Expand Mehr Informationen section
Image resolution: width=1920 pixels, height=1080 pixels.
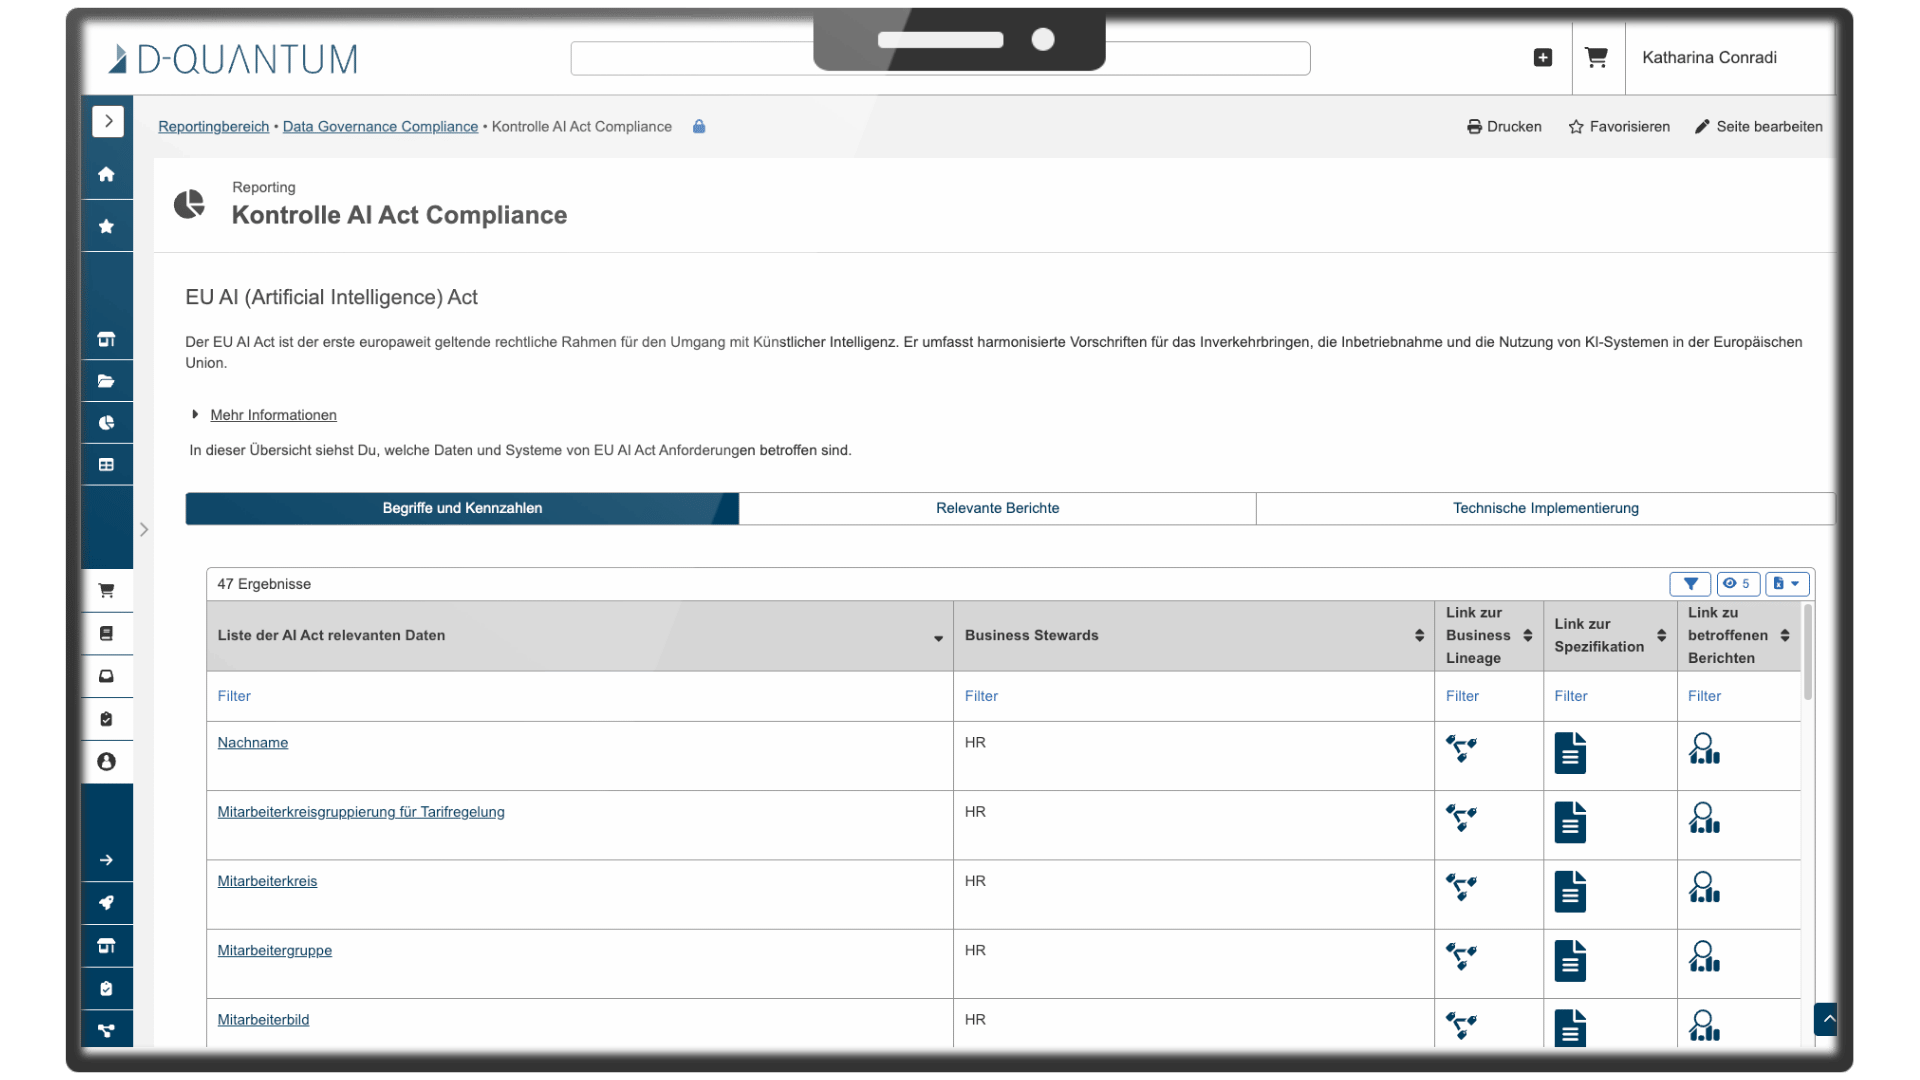click(x=272, y=415)
